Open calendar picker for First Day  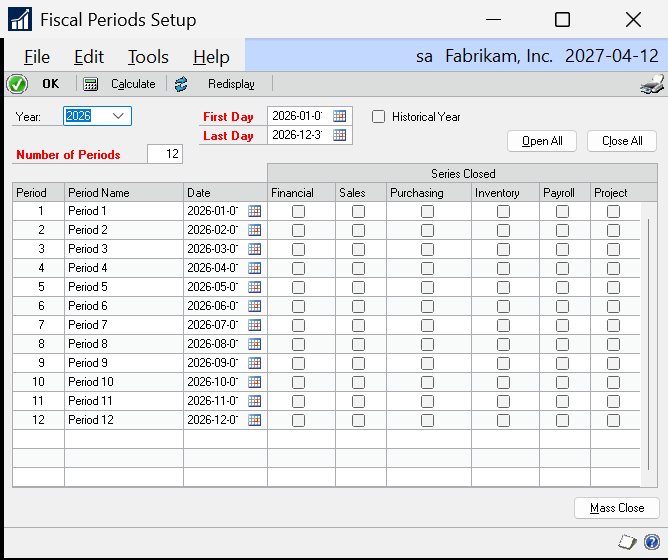coord(340,117)
